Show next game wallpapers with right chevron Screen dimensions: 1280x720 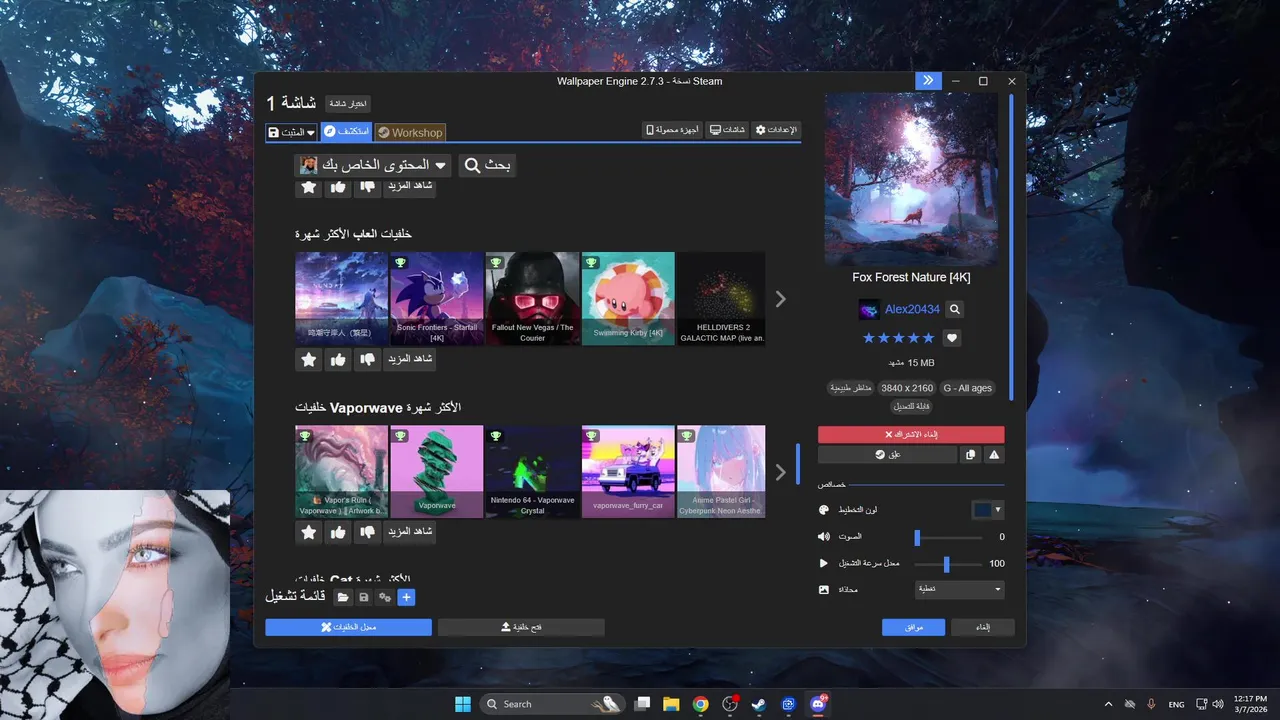click(780, 299)
